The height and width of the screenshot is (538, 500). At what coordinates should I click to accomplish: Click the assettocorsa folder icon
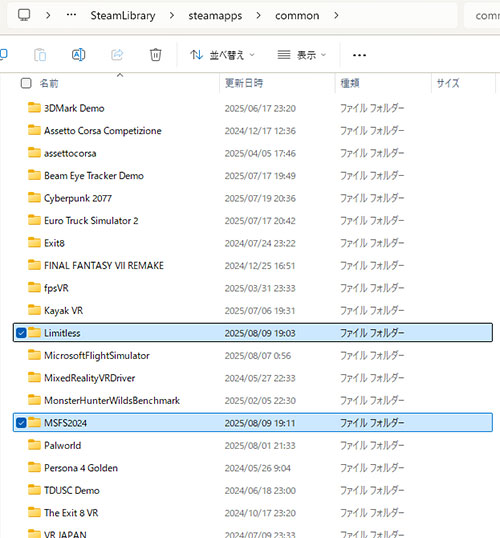coord(34,153)
